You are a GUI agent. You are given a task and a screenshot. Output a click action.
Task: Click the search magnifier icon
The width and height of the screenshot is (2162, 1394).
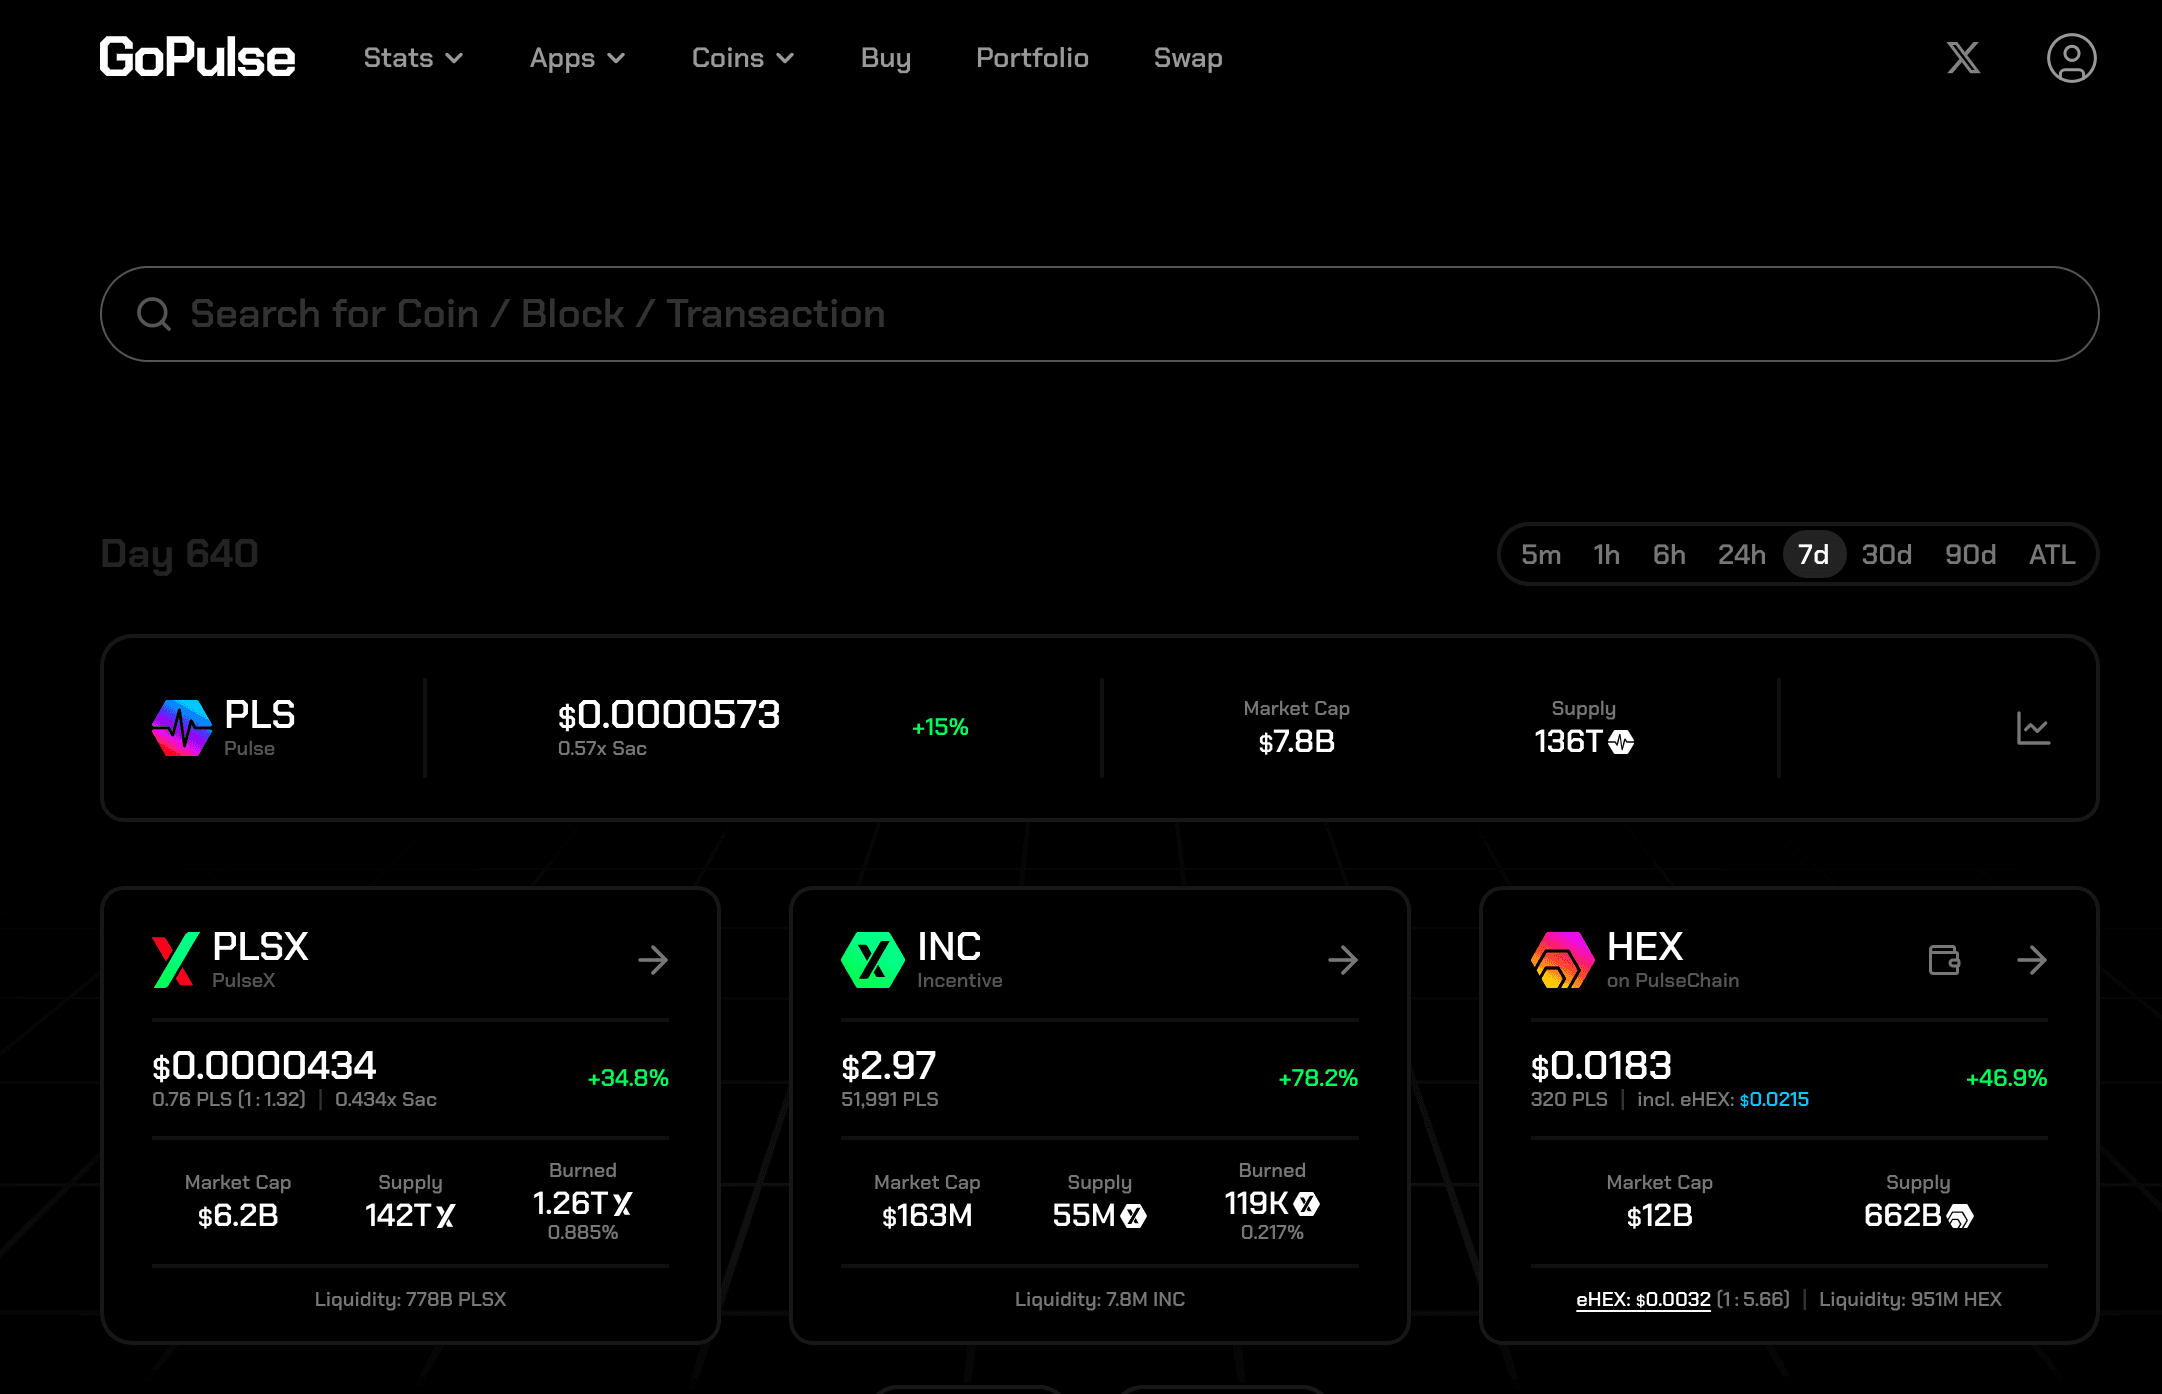tap(154, 314)
